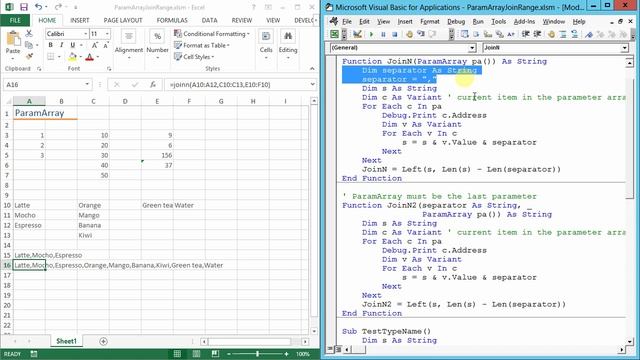Open the JoinN procedure dropdown in VBA

624,48
